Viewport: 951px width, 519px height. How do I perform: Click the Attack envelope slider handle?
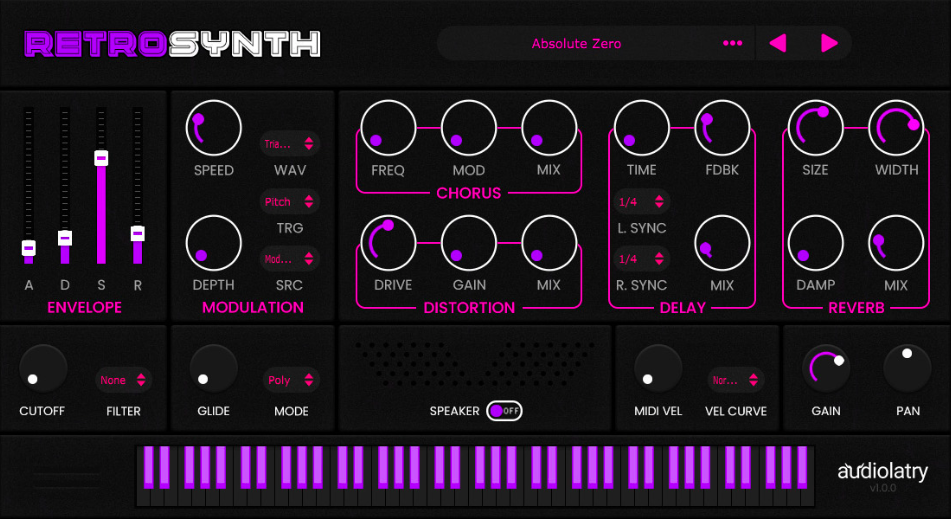coord(29,247)
